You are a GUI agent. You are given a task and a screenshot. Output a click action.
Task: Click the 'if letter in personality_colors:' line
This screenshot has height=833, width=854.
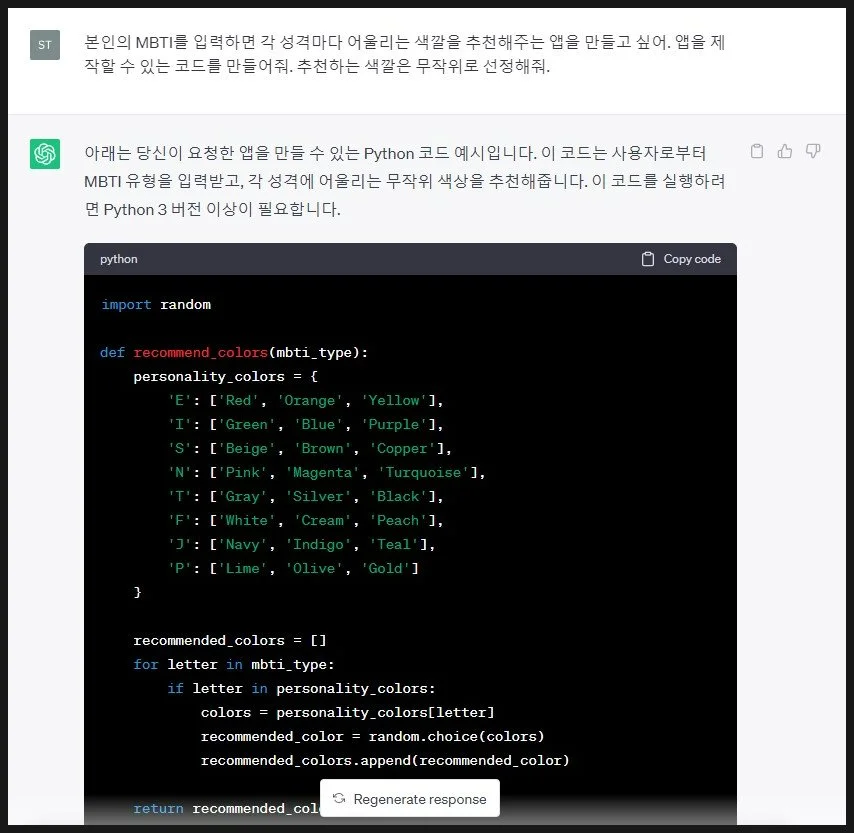[x=301, y=688]
